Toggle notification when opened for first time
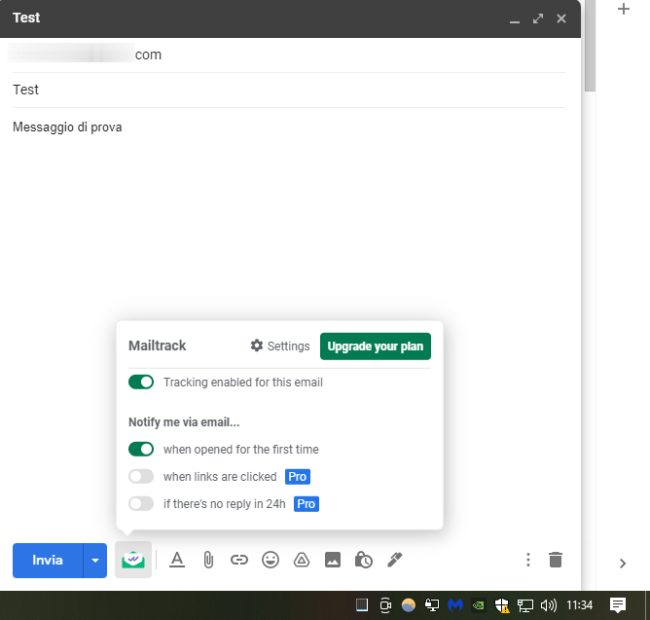The width and height of the screenshot is (650, 620). click(x=141, y=449)
